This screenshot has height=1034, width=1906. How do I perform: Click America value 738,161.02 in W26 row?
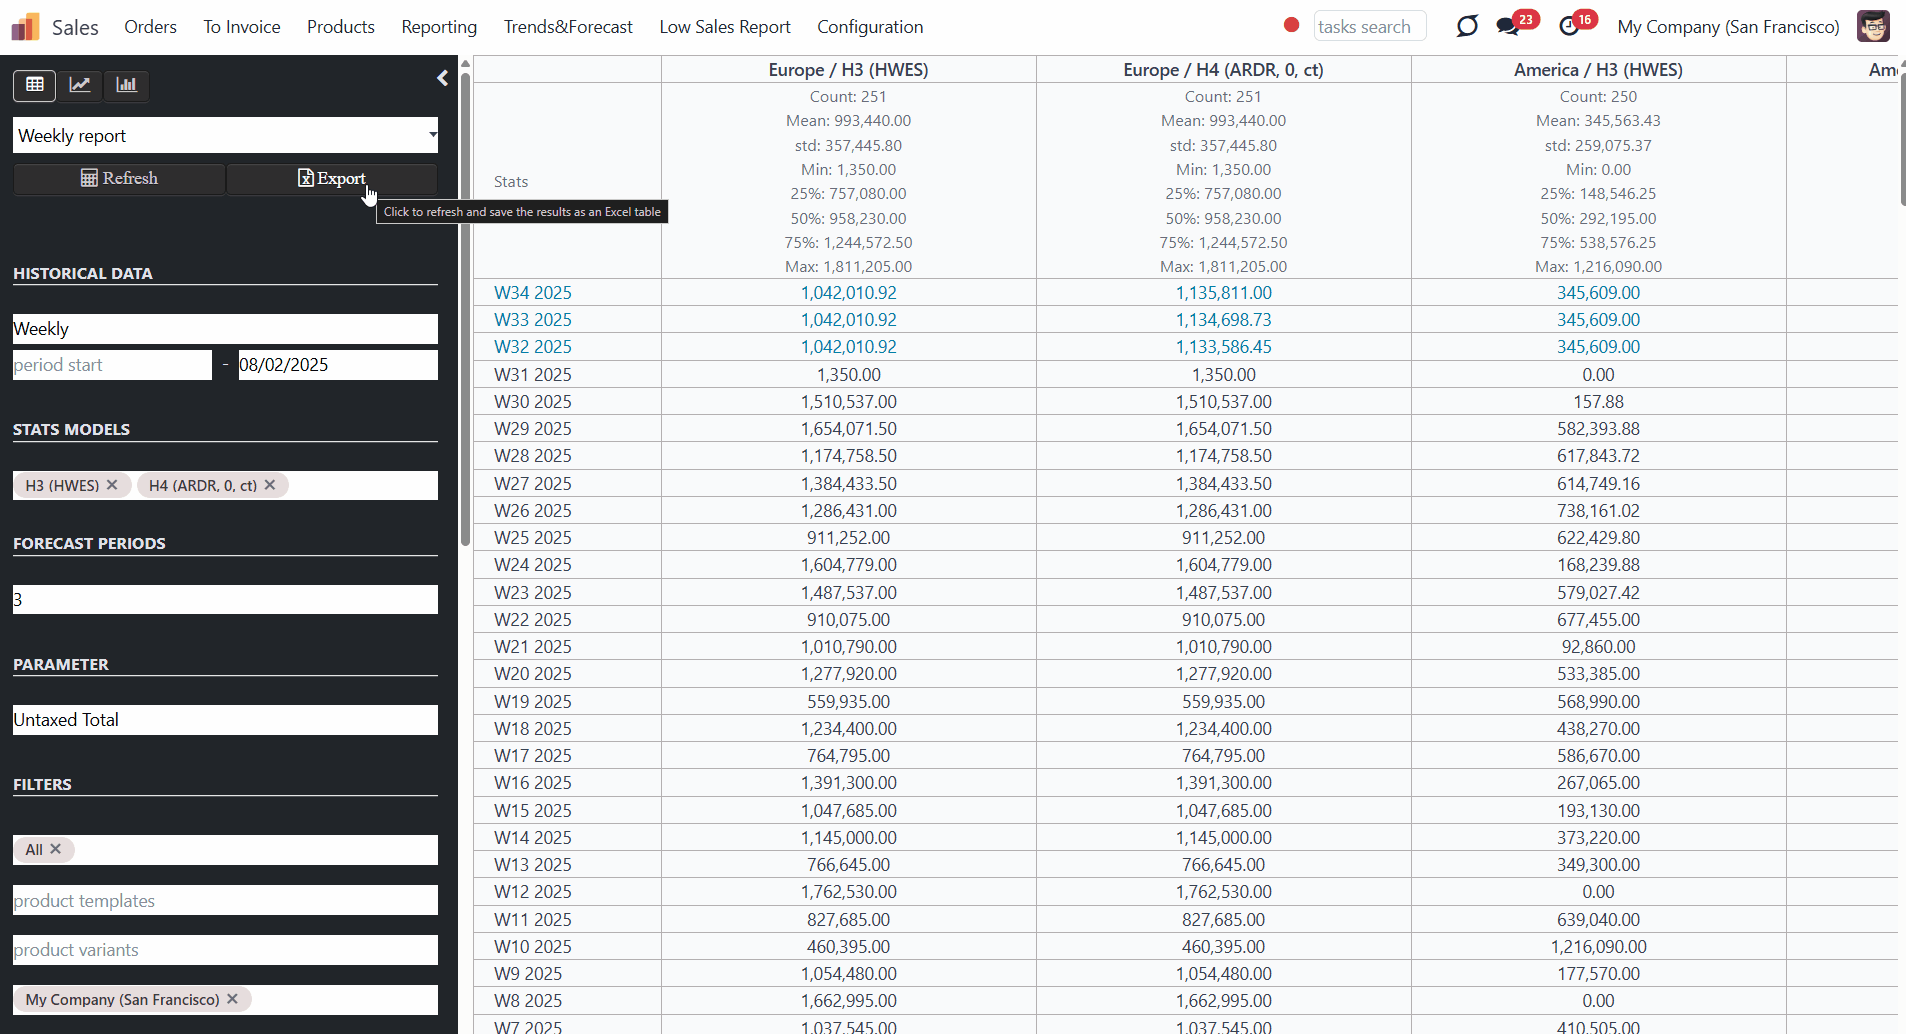pyautogui.click(x=1598, y=511)
